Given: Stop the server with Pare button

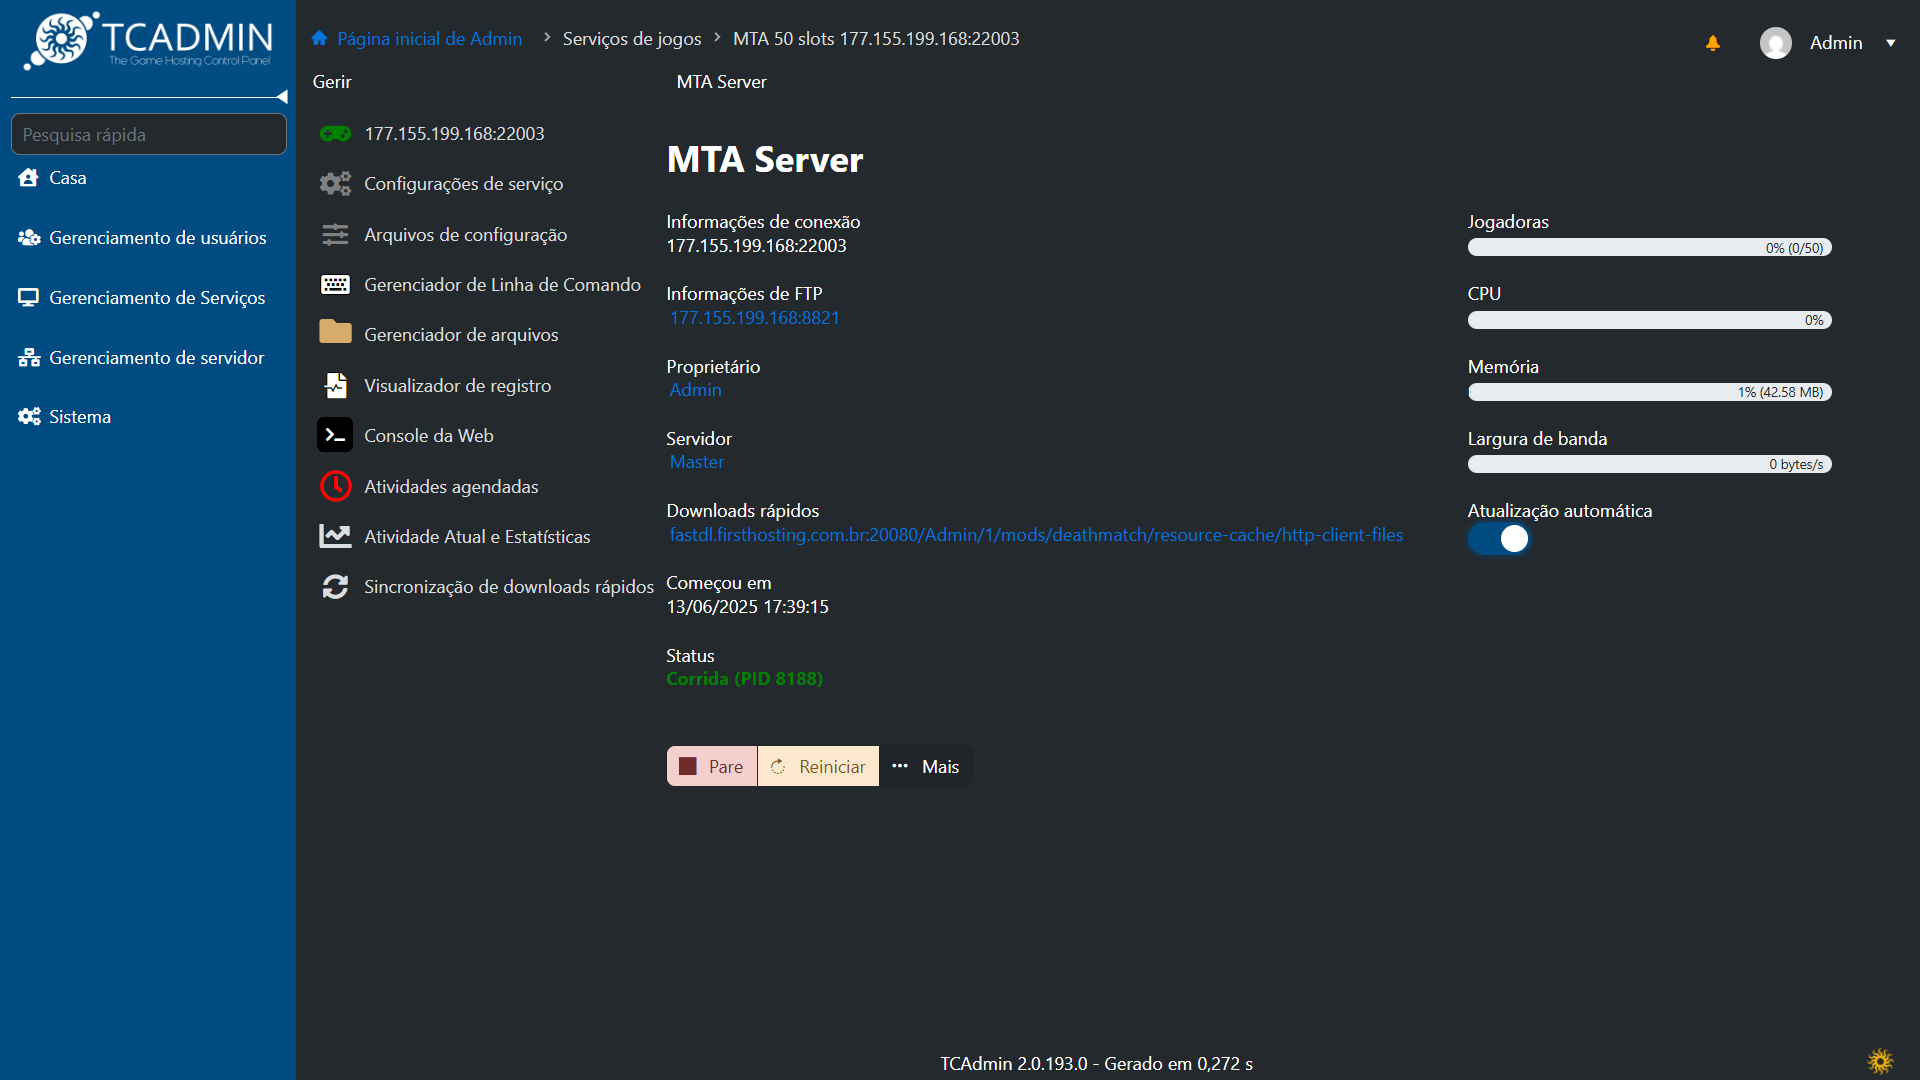Looking at the screenshot, I should pyautogui.click(x=712, y=766).
